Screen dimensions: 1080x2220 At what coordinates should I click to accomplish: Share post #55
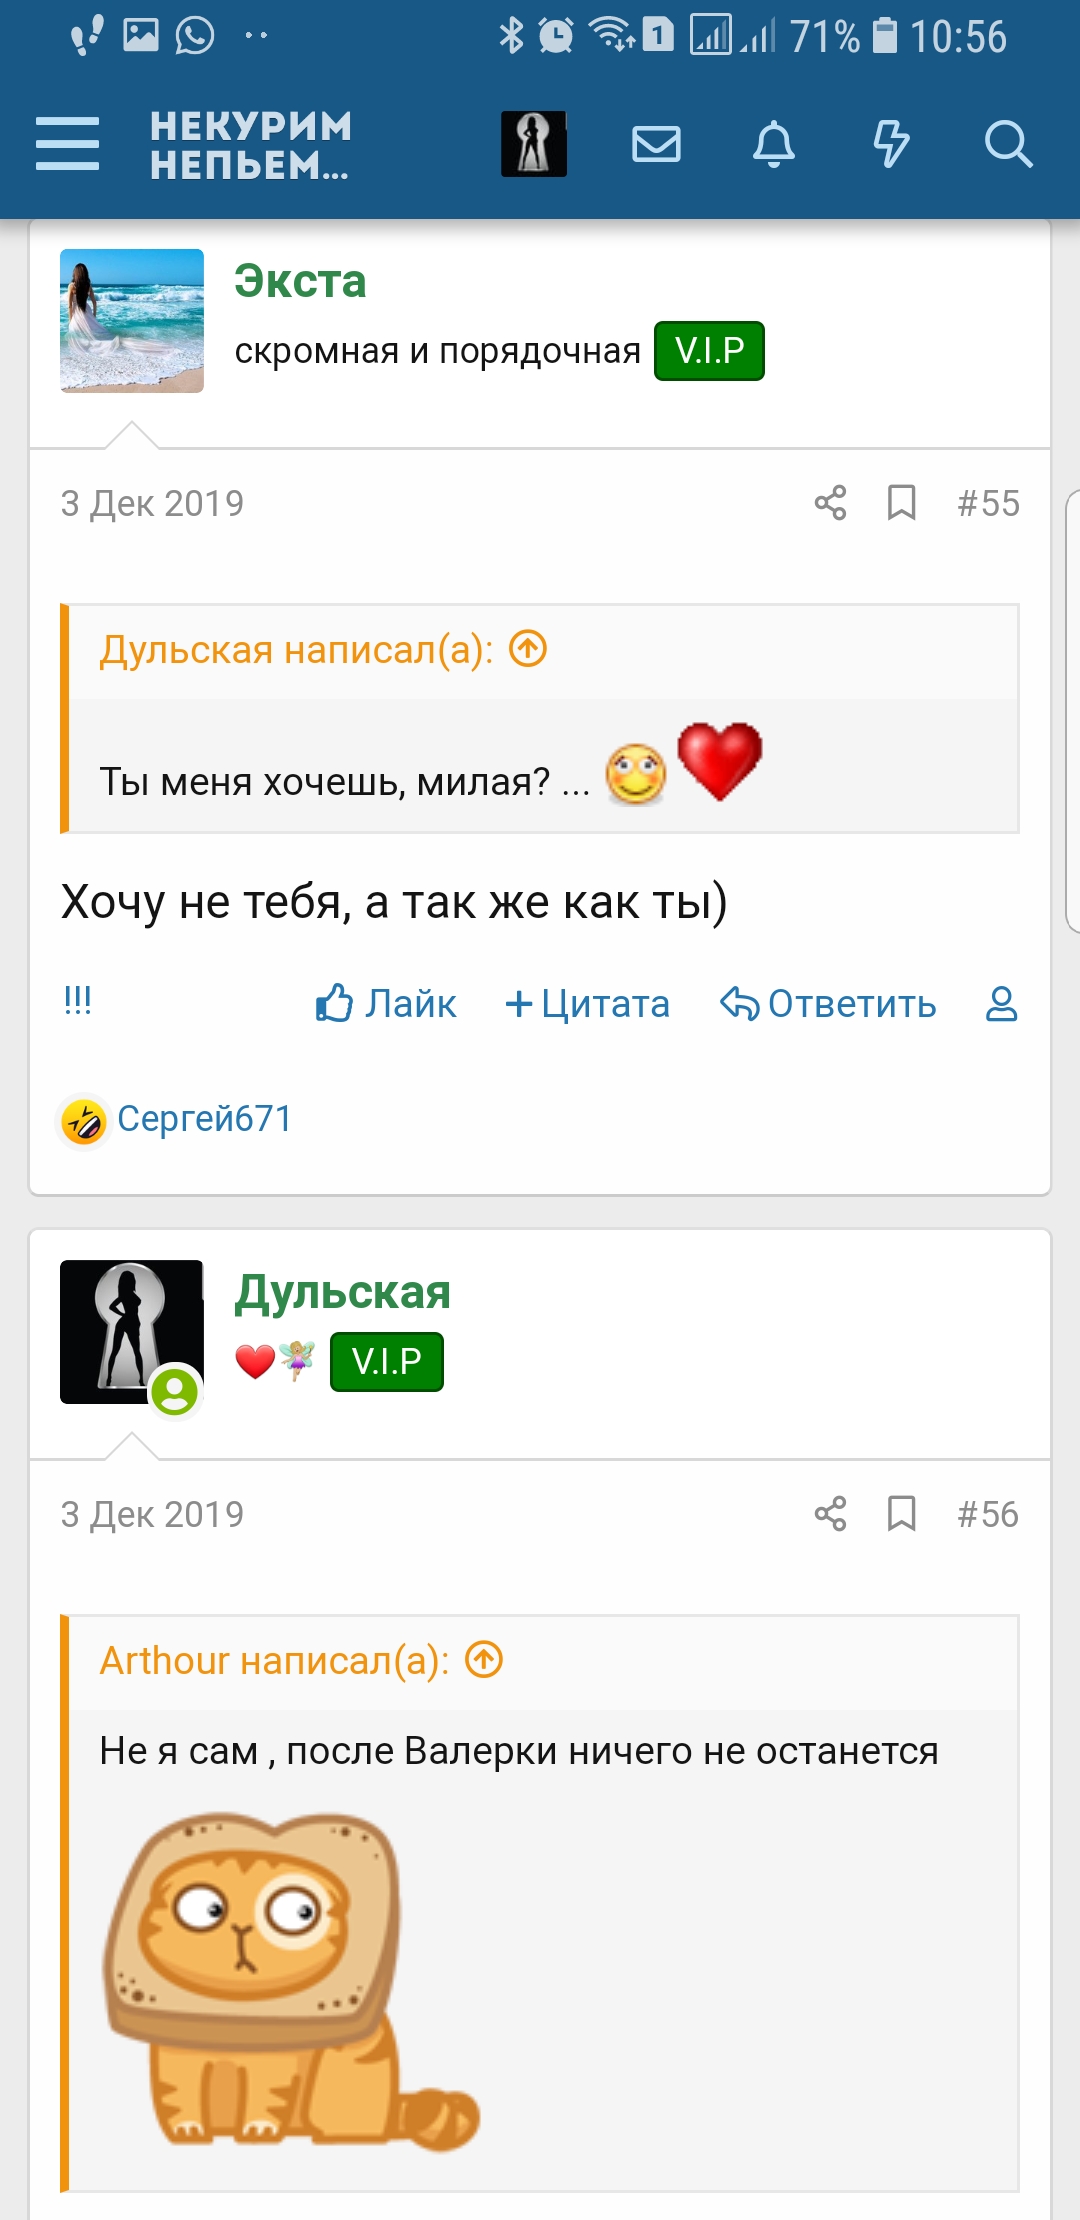coord(830,503)
